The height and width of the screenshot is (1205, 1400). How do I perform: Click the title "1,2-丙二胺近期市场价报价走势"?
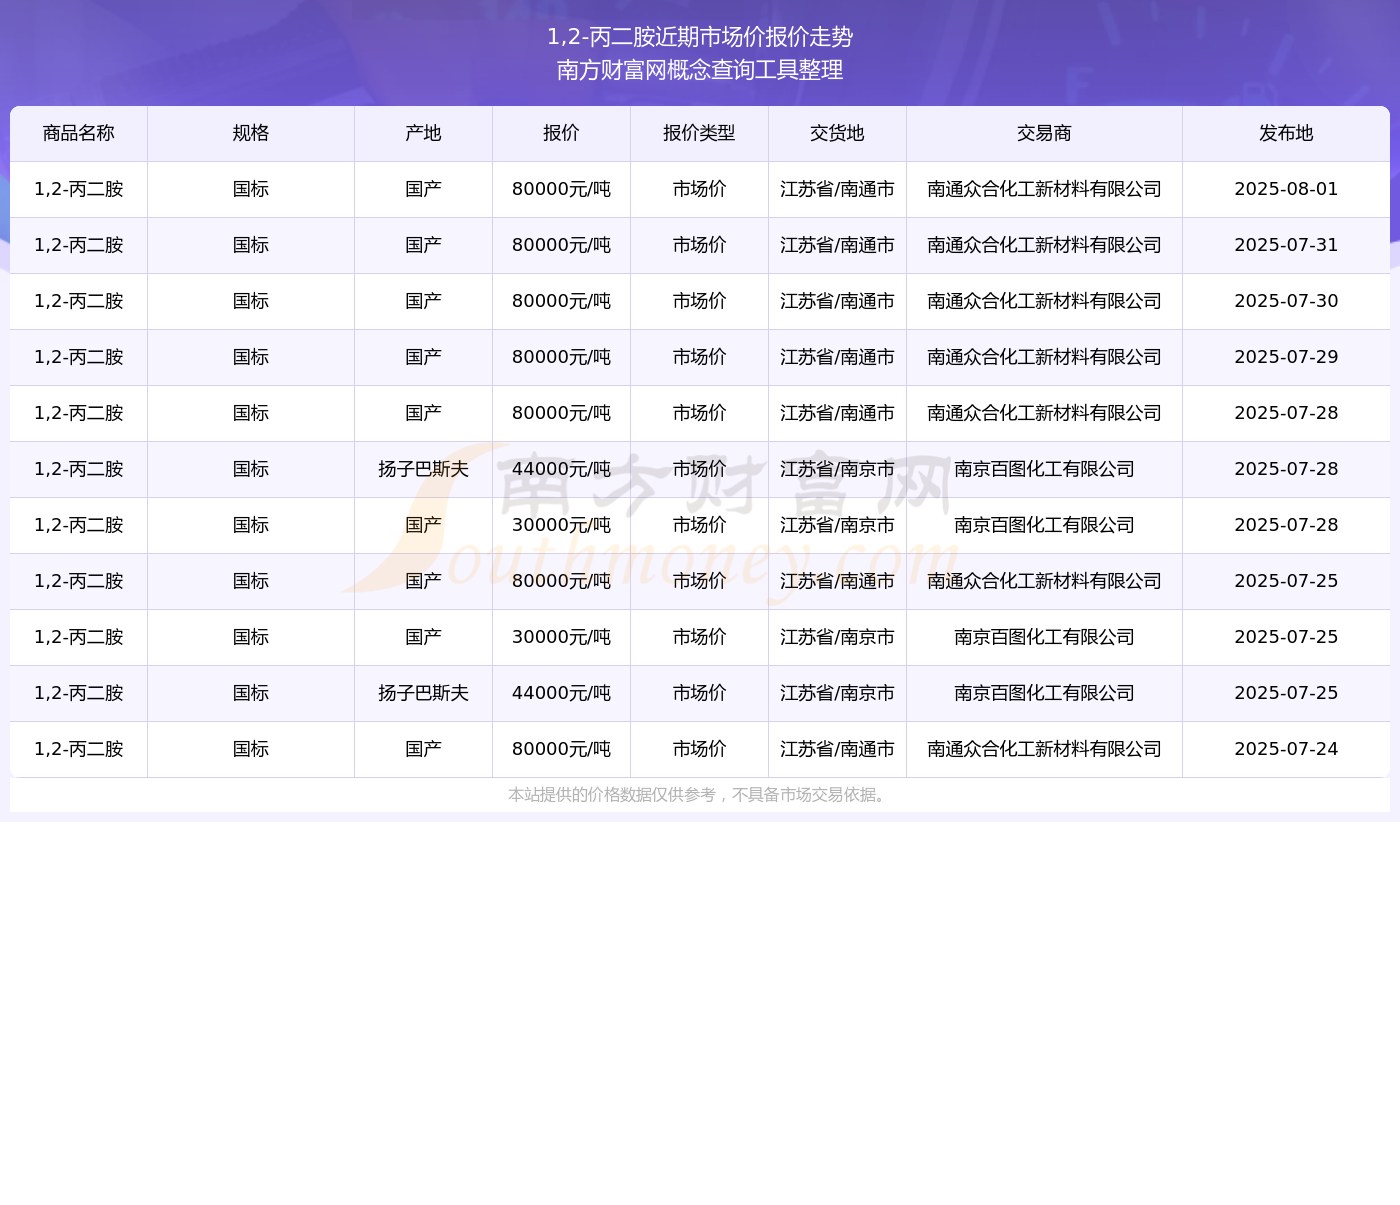[x=700, y=37]
